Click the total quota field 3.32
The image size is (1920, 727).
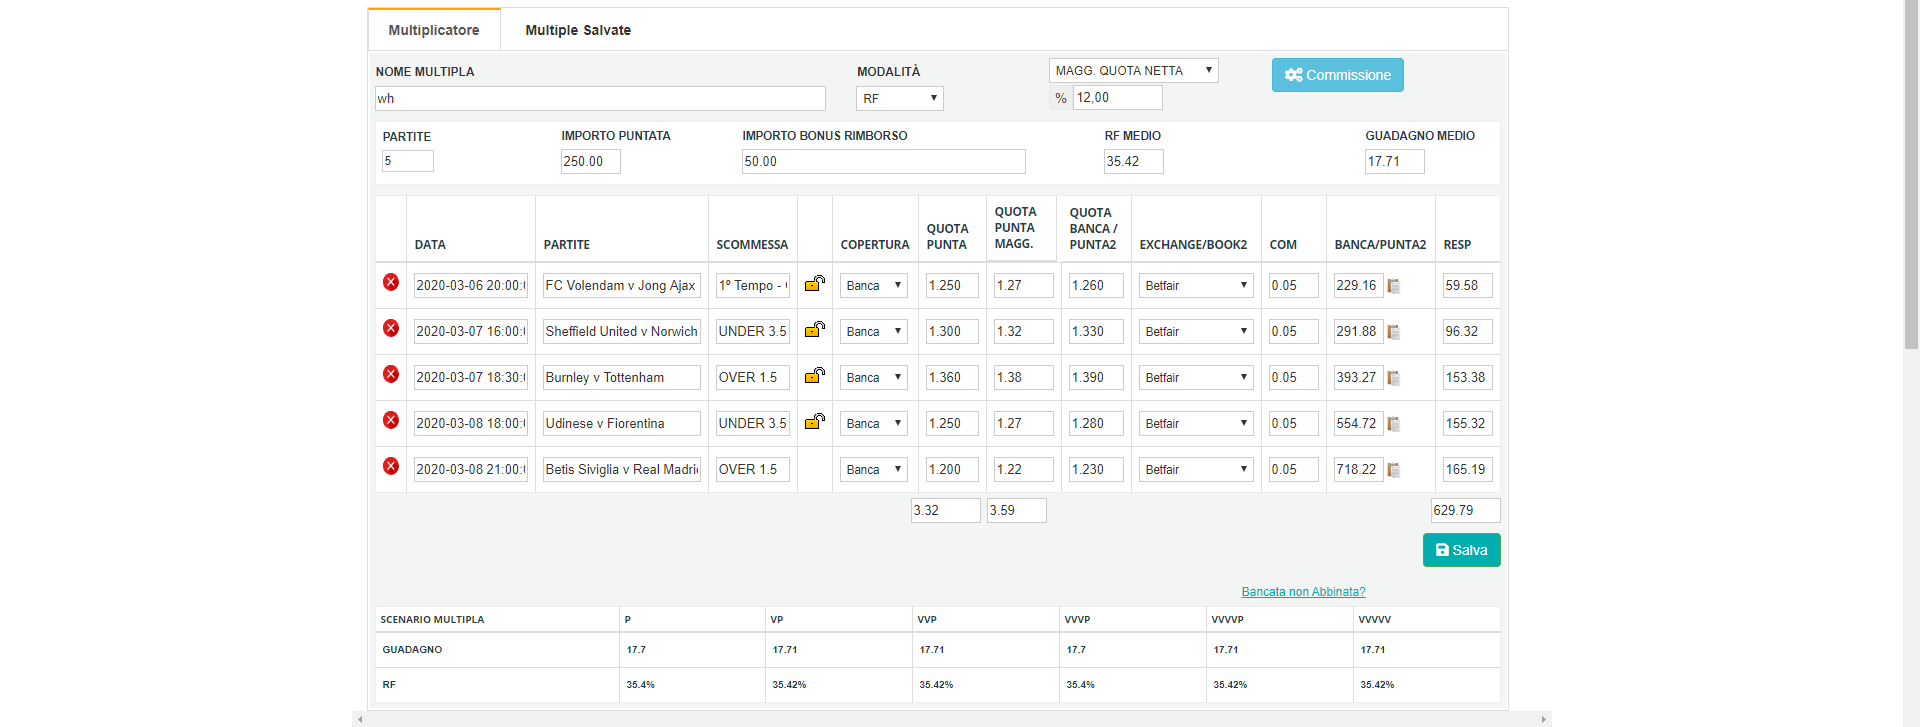(x=946, y=510)
